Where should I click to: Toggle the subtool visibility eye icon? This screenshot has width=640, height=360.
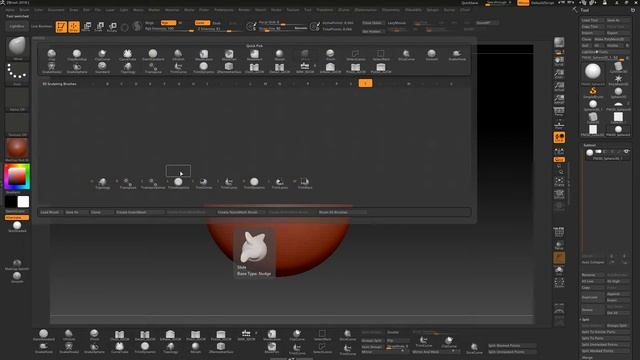626,152
